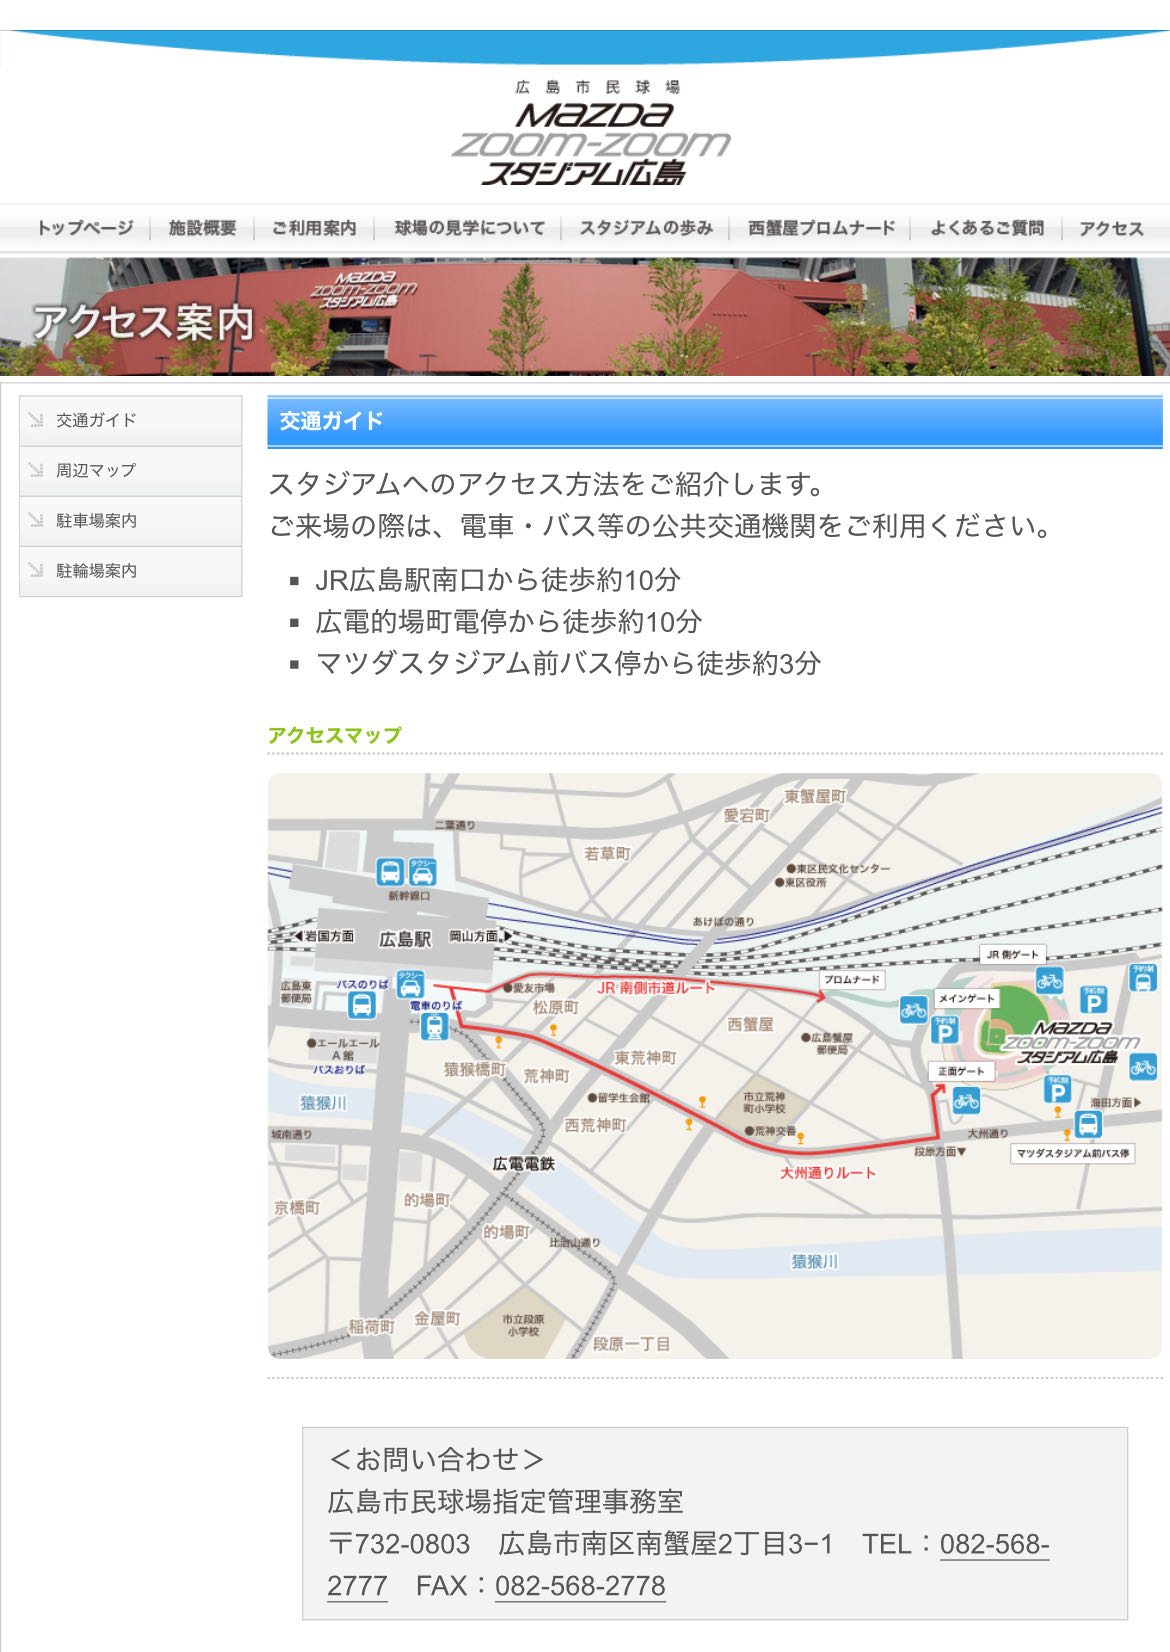The image size is (1170, 1652).
Task: Click the JR側ゲート label on the map
Action: click(1012, 955)
